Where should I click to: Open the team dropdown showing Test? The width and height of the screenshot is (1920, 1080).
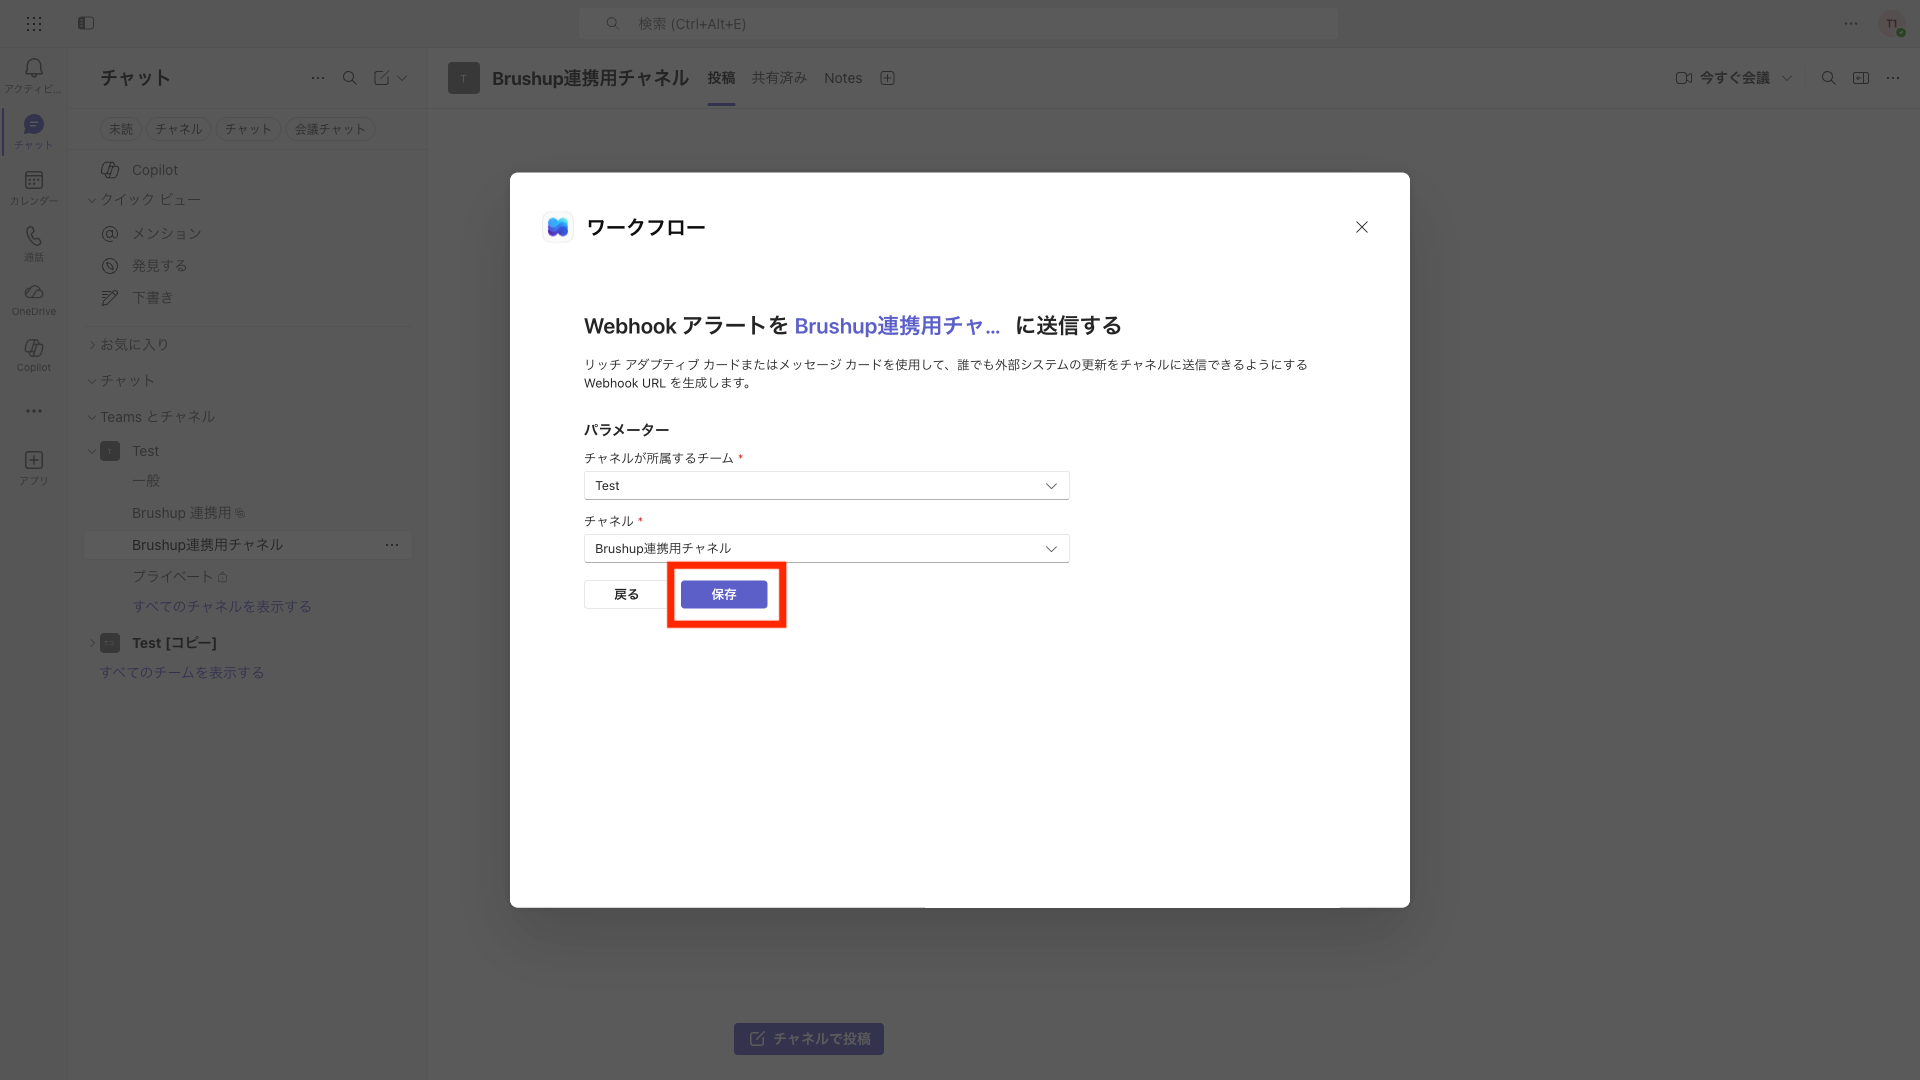[x=827, y=486]
